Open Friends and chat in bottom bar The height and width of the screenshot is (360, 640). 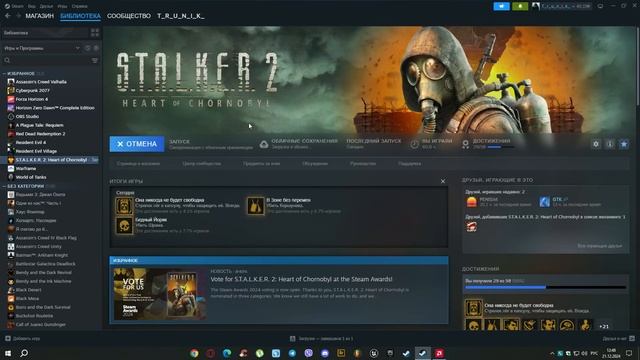618,338
